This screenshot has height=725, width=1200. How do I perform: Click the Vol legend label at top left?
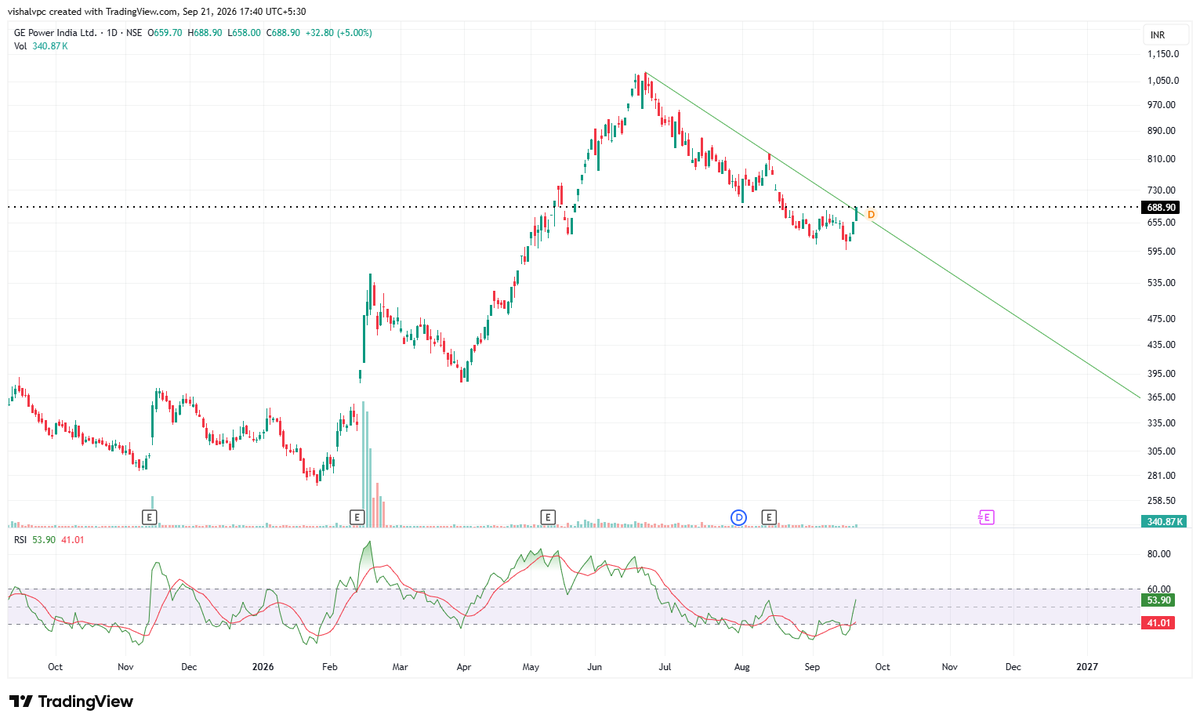(x=20, y=46)
